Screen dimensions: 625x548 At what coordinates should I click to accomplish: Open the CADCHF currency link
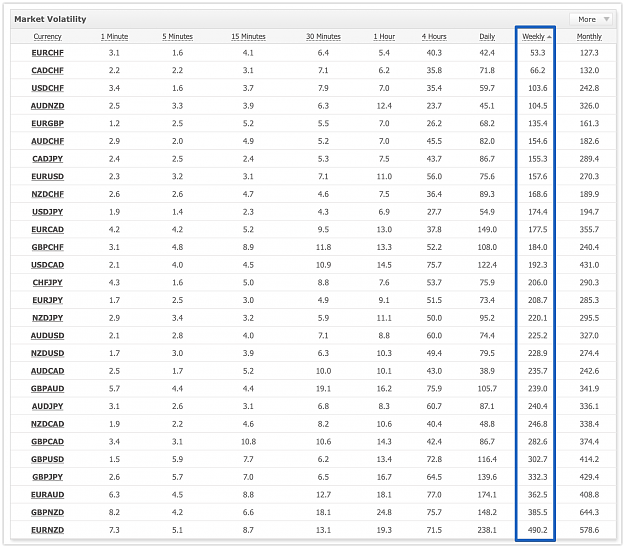click(x=47, y=71)
